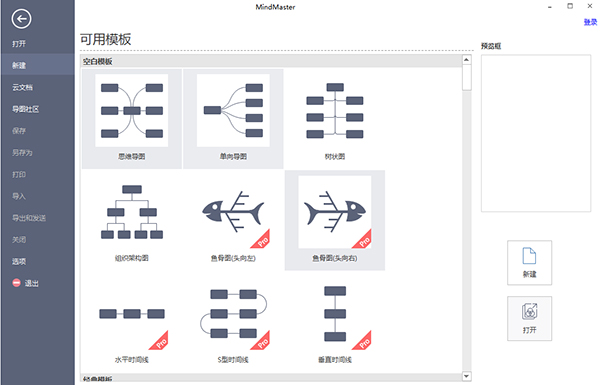Pick the 树状图 tree diagram template
This screenshot has height=385, width=600.
(x=335, y=119)
